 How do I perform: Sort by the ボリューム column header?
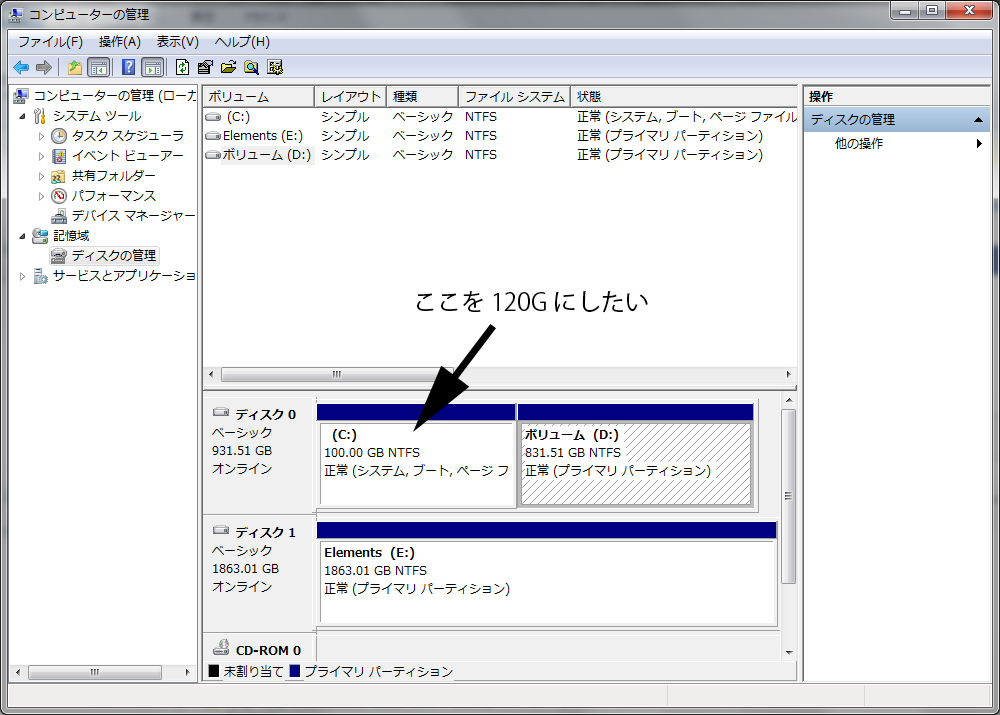pos(258,97)
